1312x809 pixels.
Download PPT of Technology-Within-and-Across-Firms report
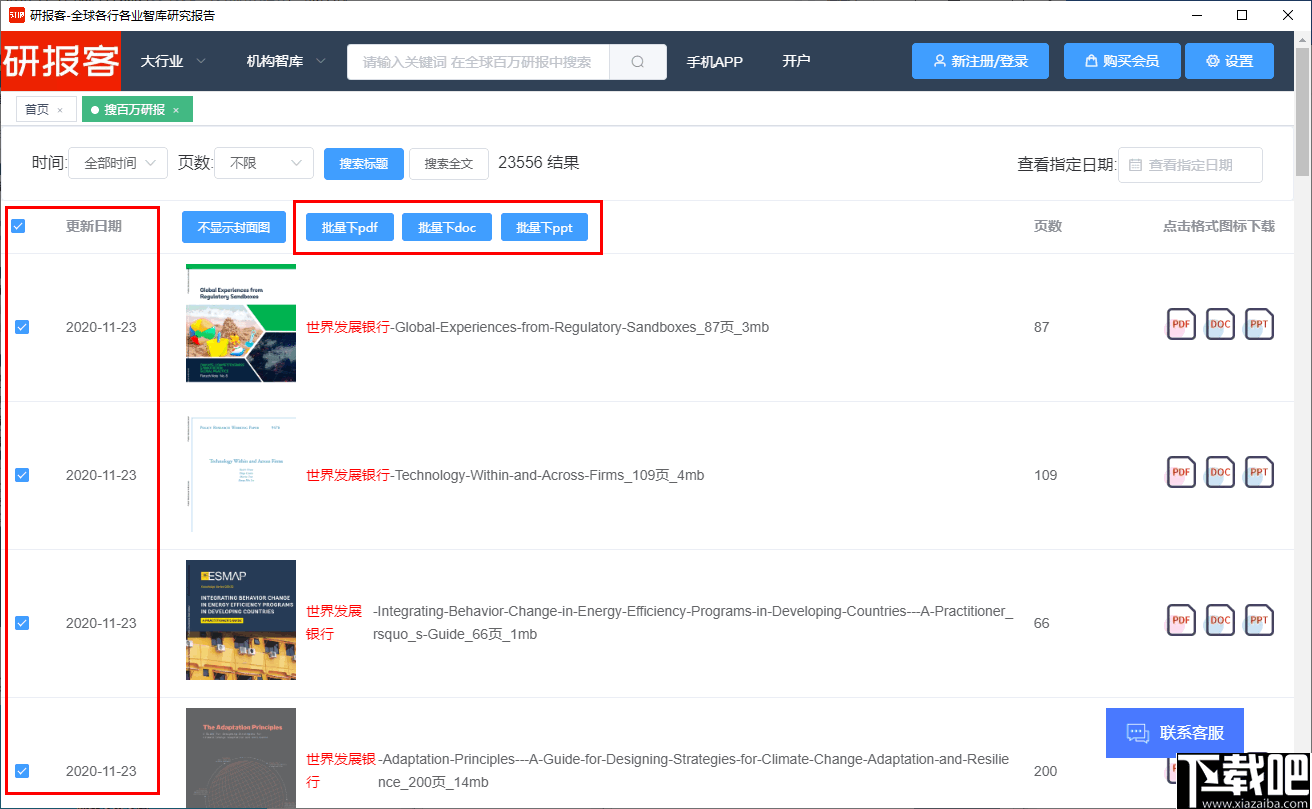click(x=1259, y=473)
